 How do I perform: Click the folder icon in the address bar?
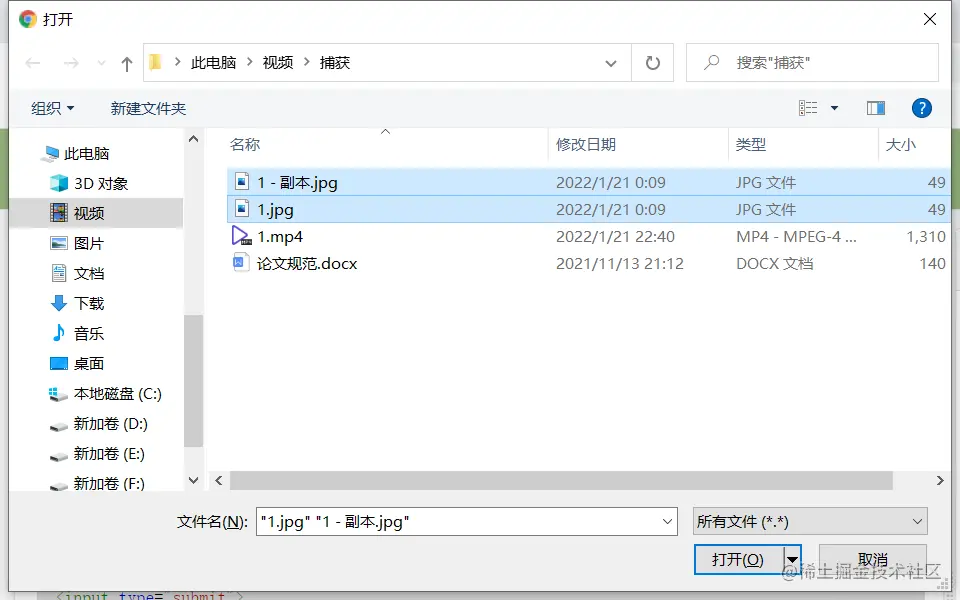tap(155, 62)
